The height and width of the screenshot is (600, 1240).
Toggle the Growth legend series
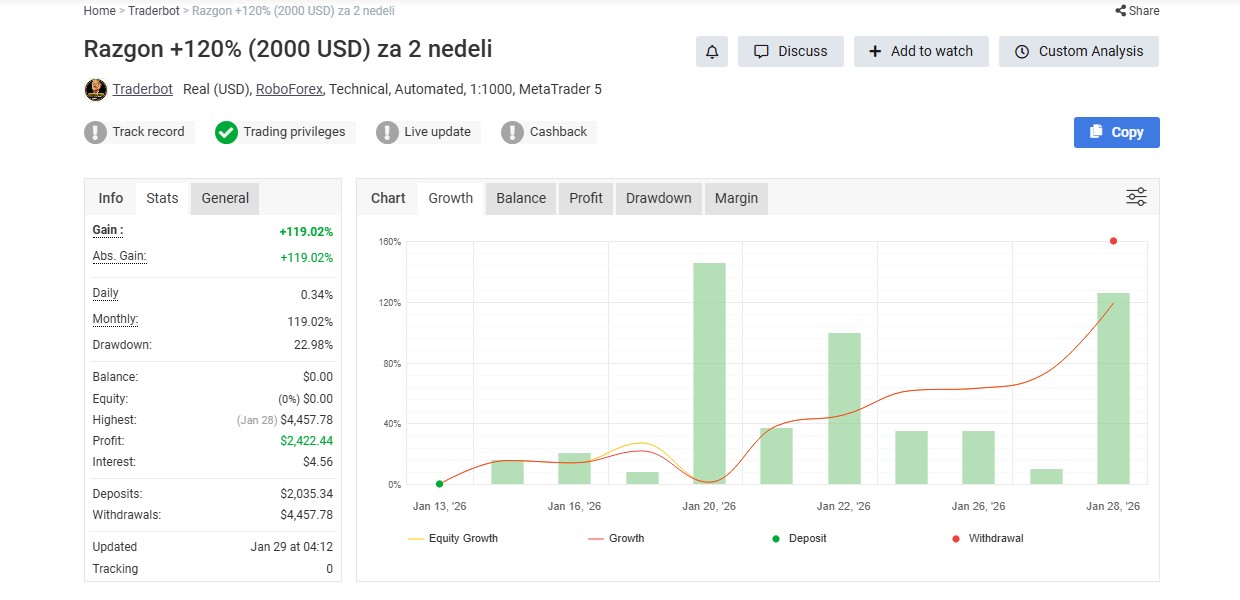point(616,538)
